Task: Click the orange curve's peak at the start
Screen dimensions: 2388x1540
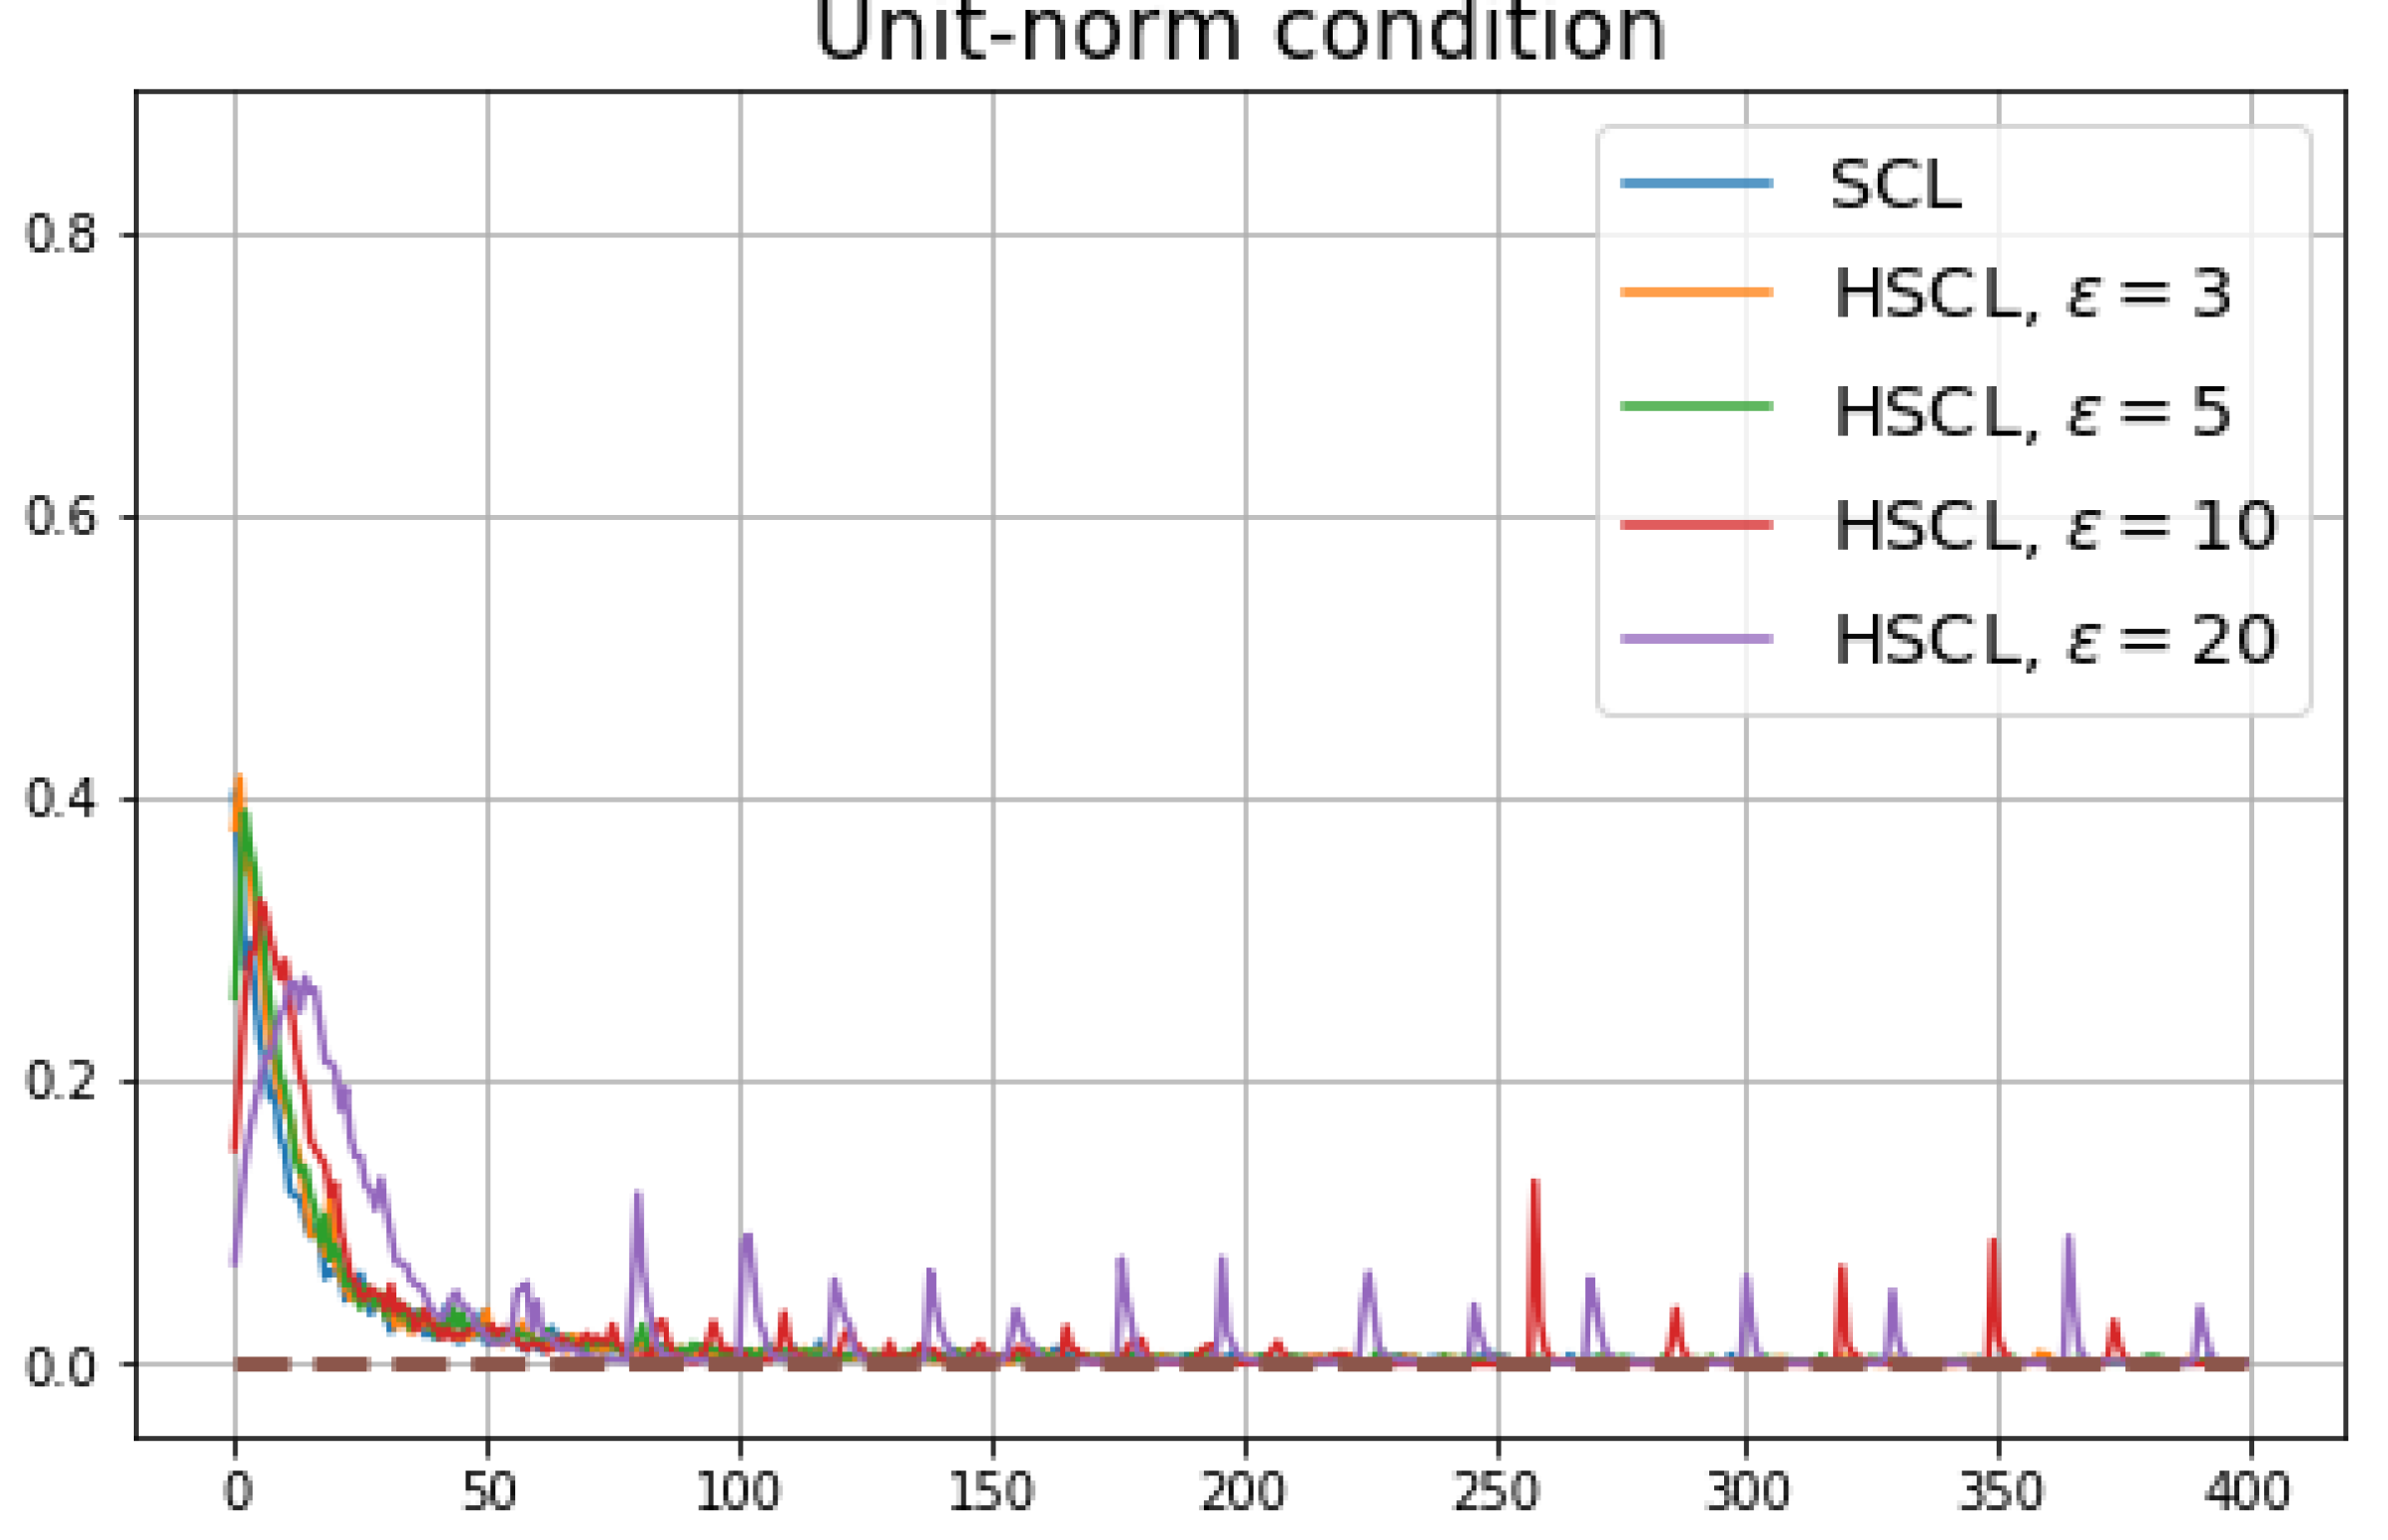Action: pyautogui.click(x=239, y=782)
